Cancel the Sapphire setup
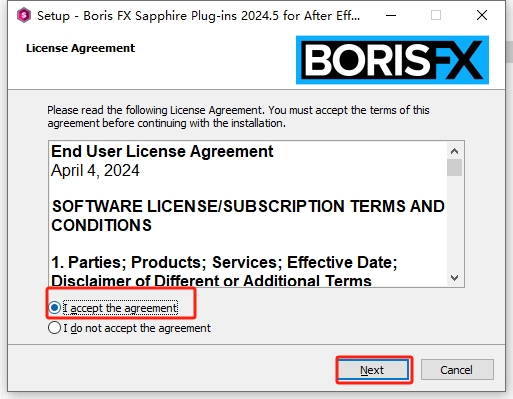The width and height of the screenshot is (513, 399). pyautogui.click(x=457, y=370)
